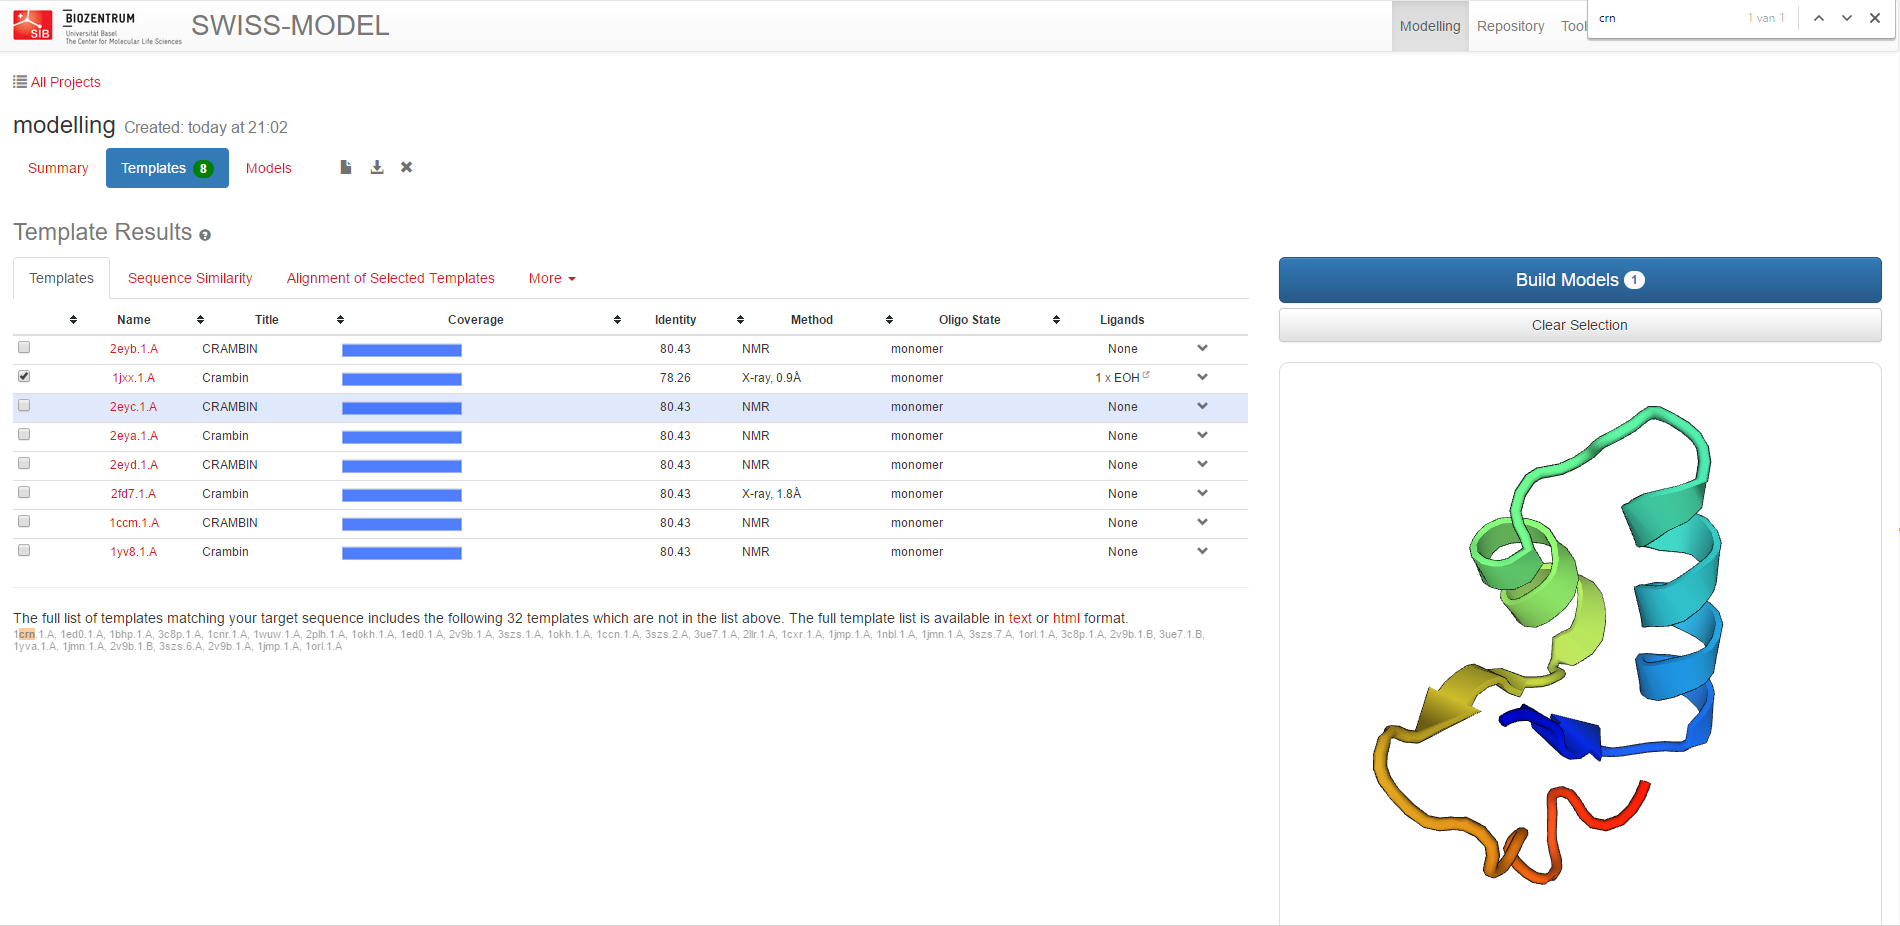This screenshot has width=1900, height=926.
Task: Open template 1ccm.1.A link
Action: tap(134, 523)
